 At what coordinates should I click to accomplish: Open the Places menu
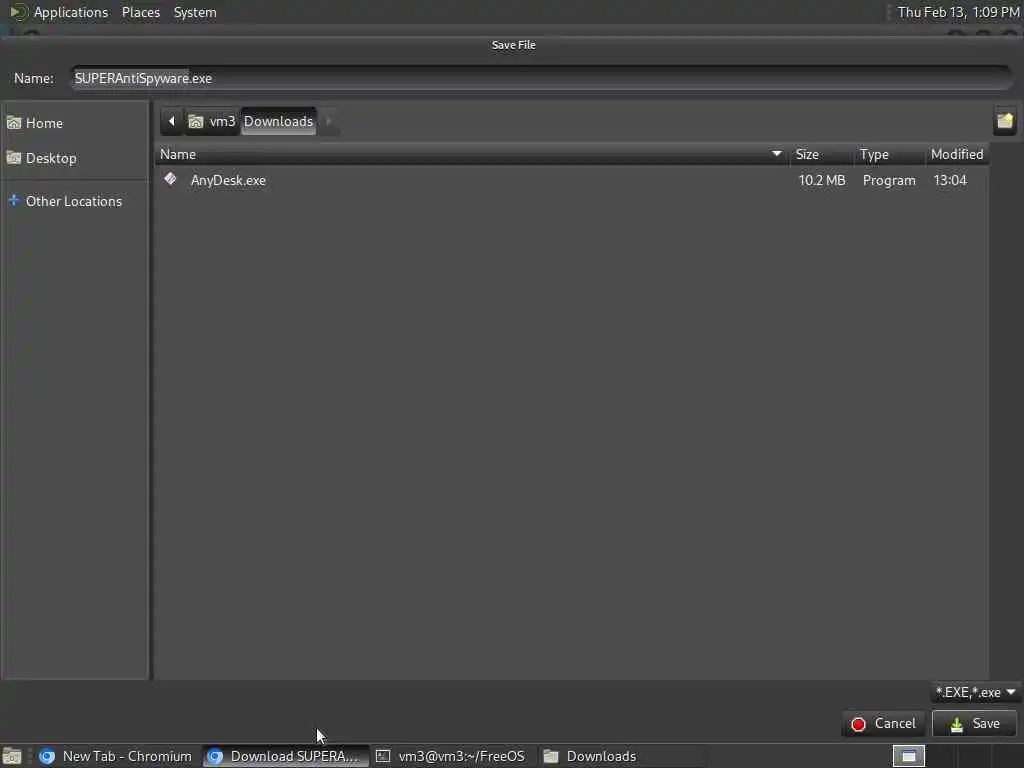(140, 12)
